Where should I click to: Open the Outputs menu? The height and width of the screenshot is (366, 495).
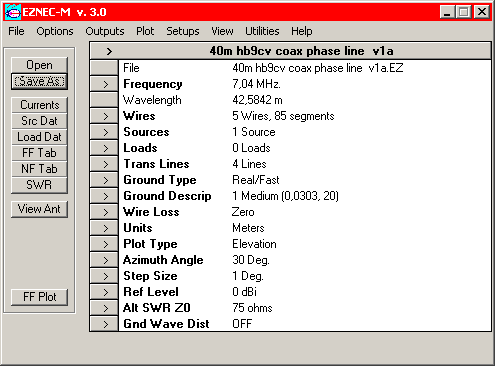point(105,31)
